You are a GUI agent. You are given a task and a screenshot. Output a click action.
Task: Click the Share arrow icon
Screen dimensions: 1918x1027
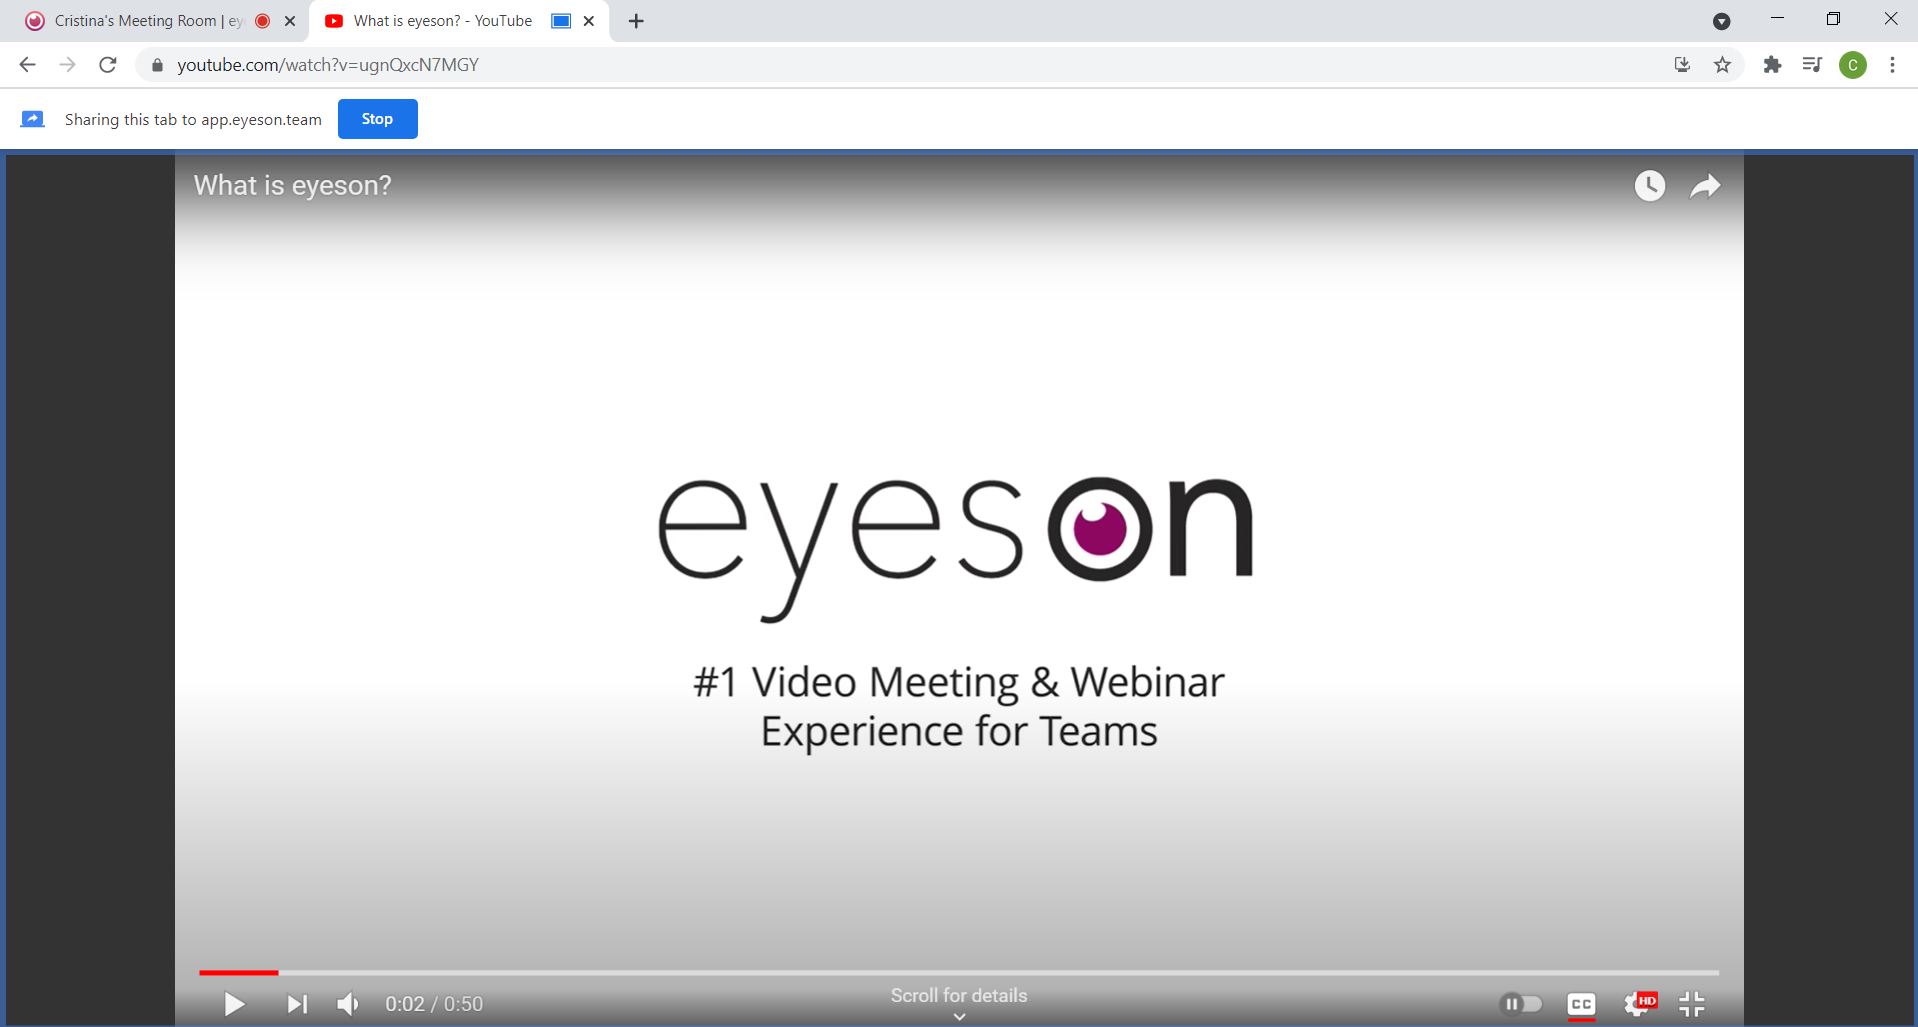tap(1705, 186)
